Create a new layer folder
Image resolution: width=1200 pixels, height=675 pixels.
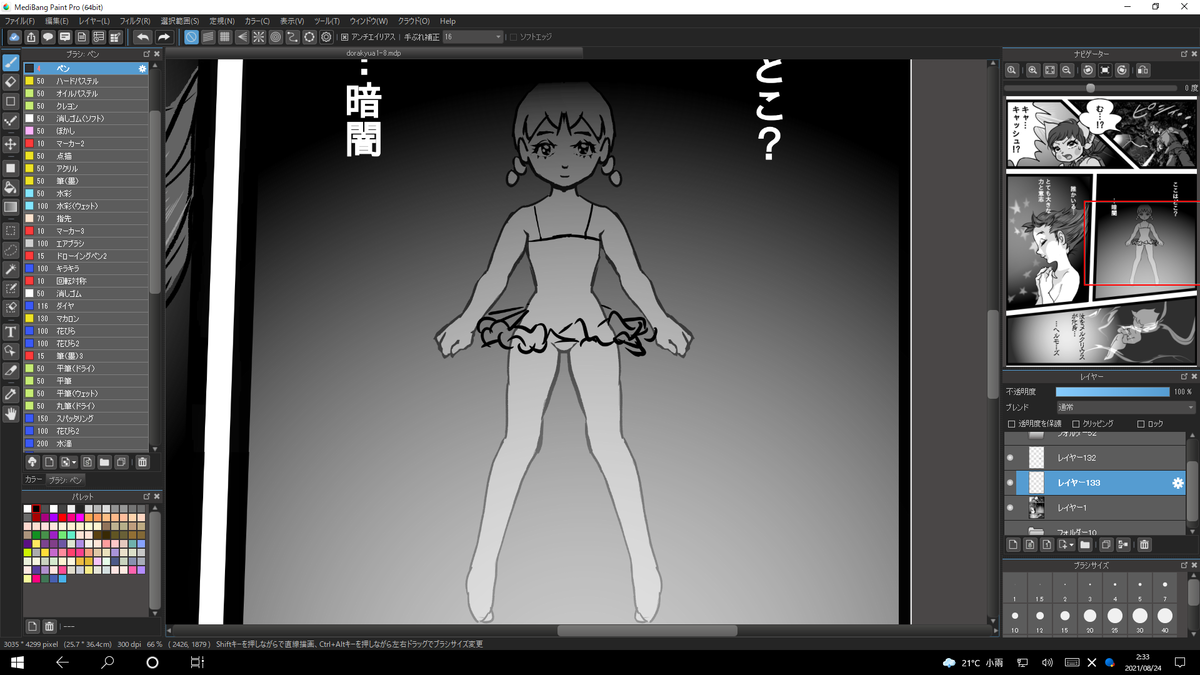tap(1085, 545)
